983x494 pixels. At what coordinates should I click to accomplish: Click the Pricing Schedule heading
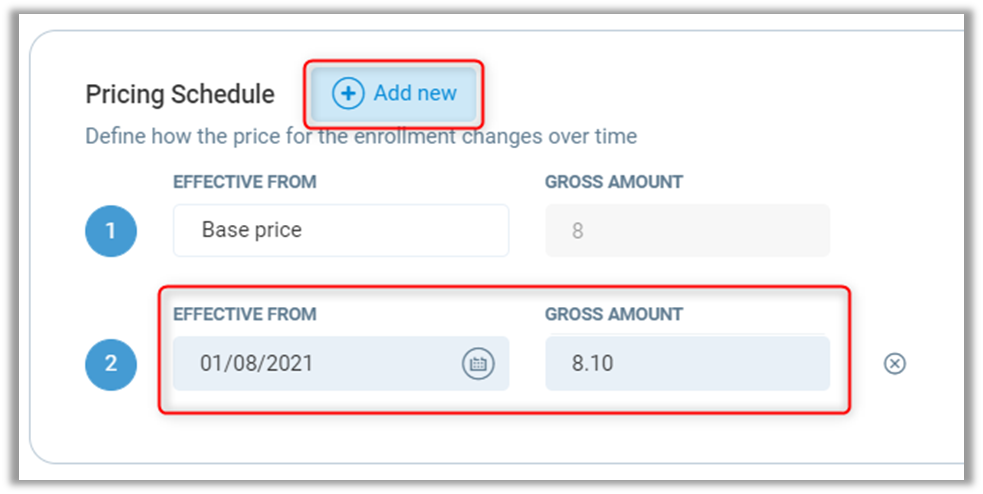tap(180, 94)
